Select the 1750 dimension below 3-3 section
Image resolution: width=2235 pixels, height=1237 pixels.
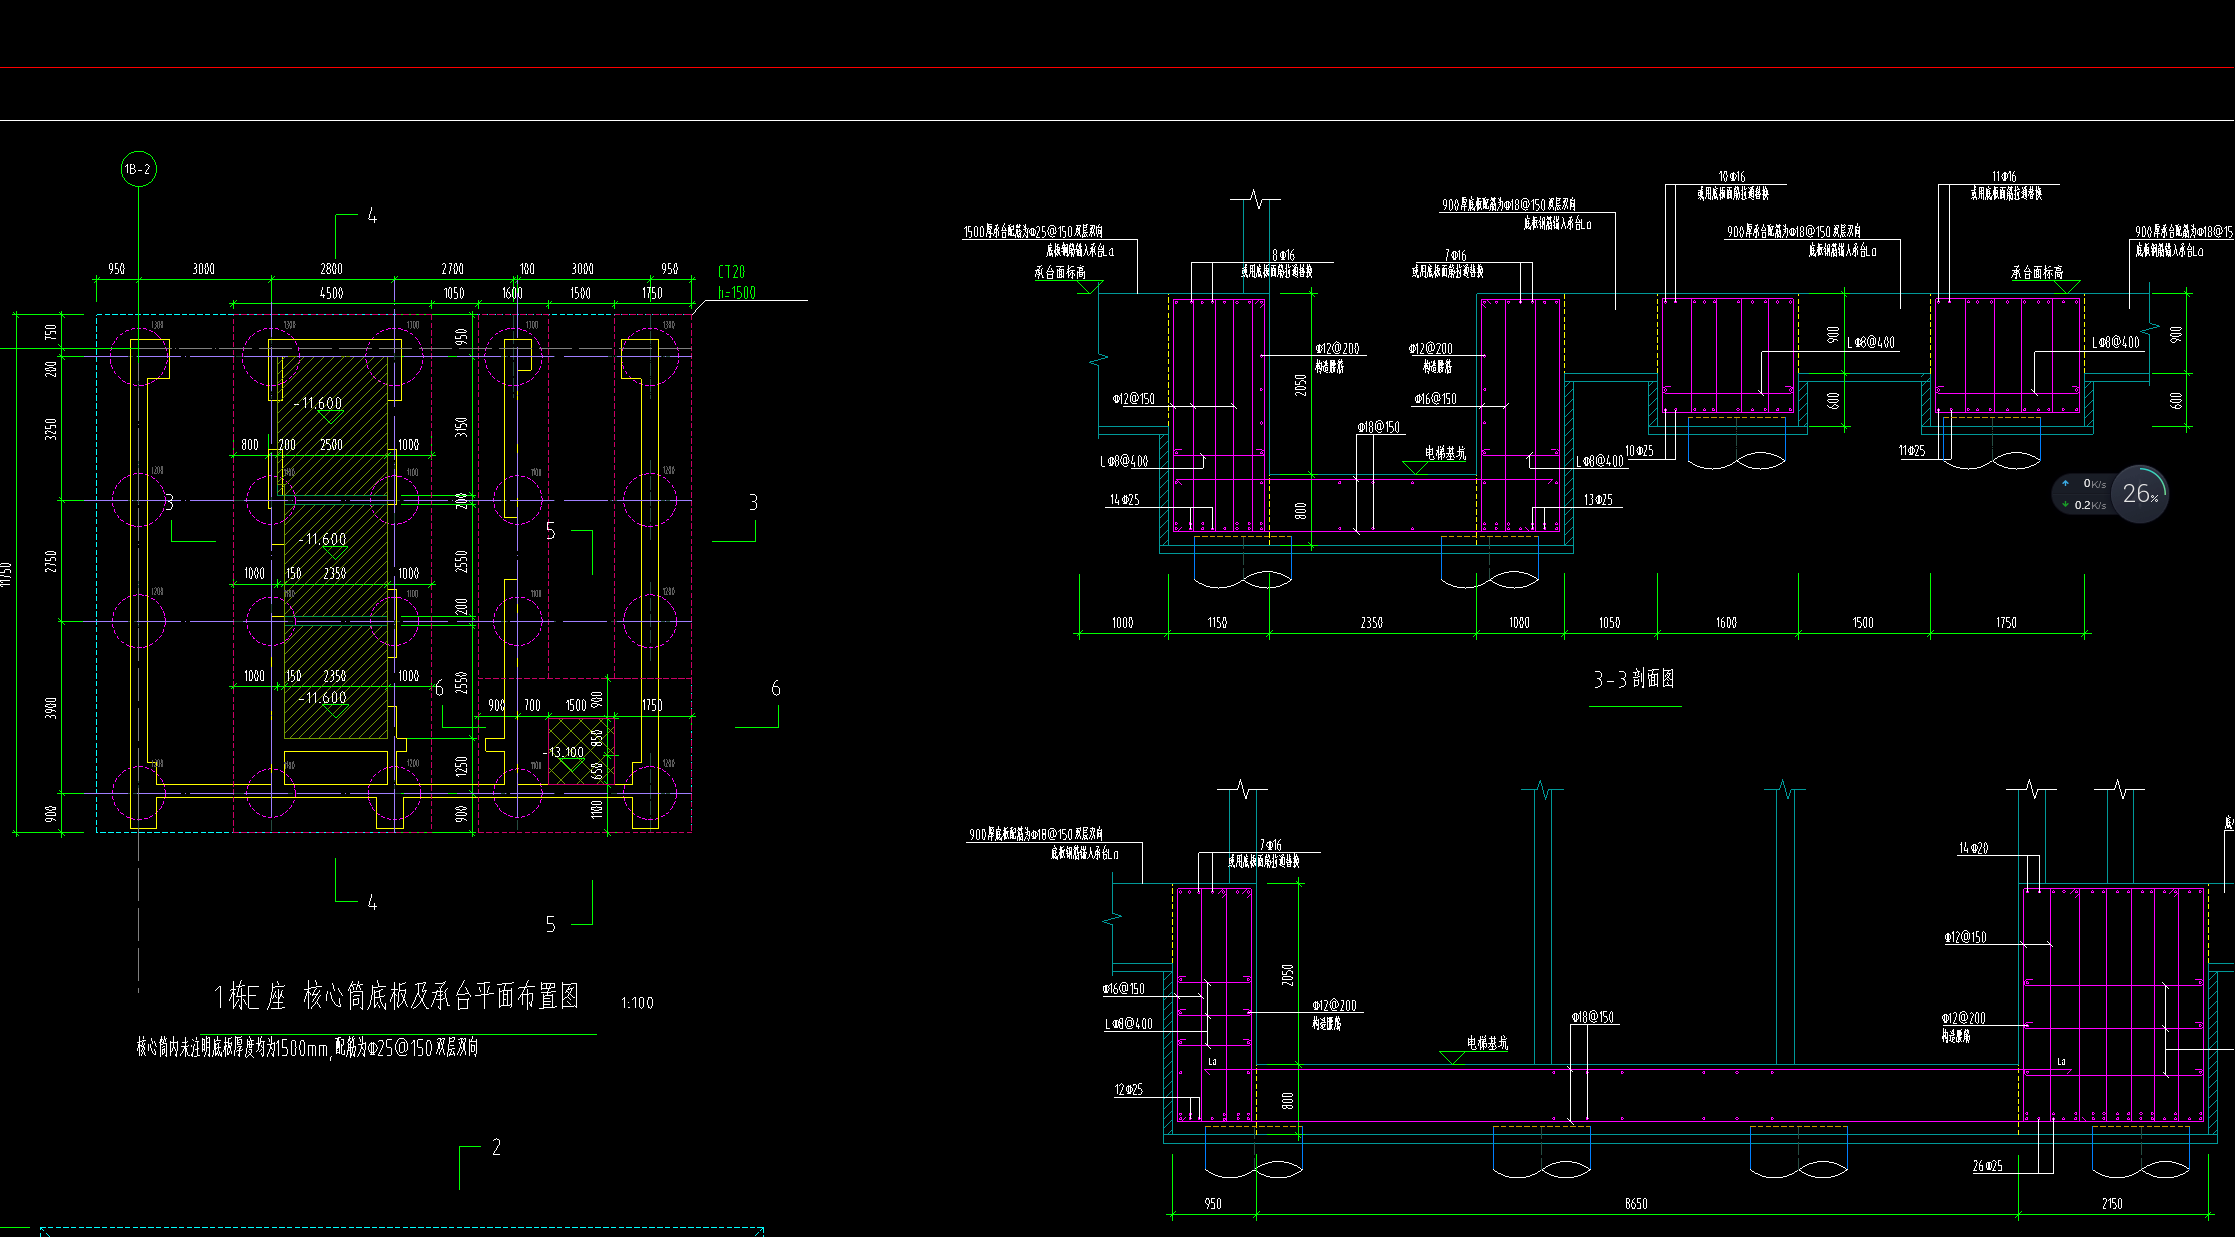pyautogui.click(x=2006, y=623)
